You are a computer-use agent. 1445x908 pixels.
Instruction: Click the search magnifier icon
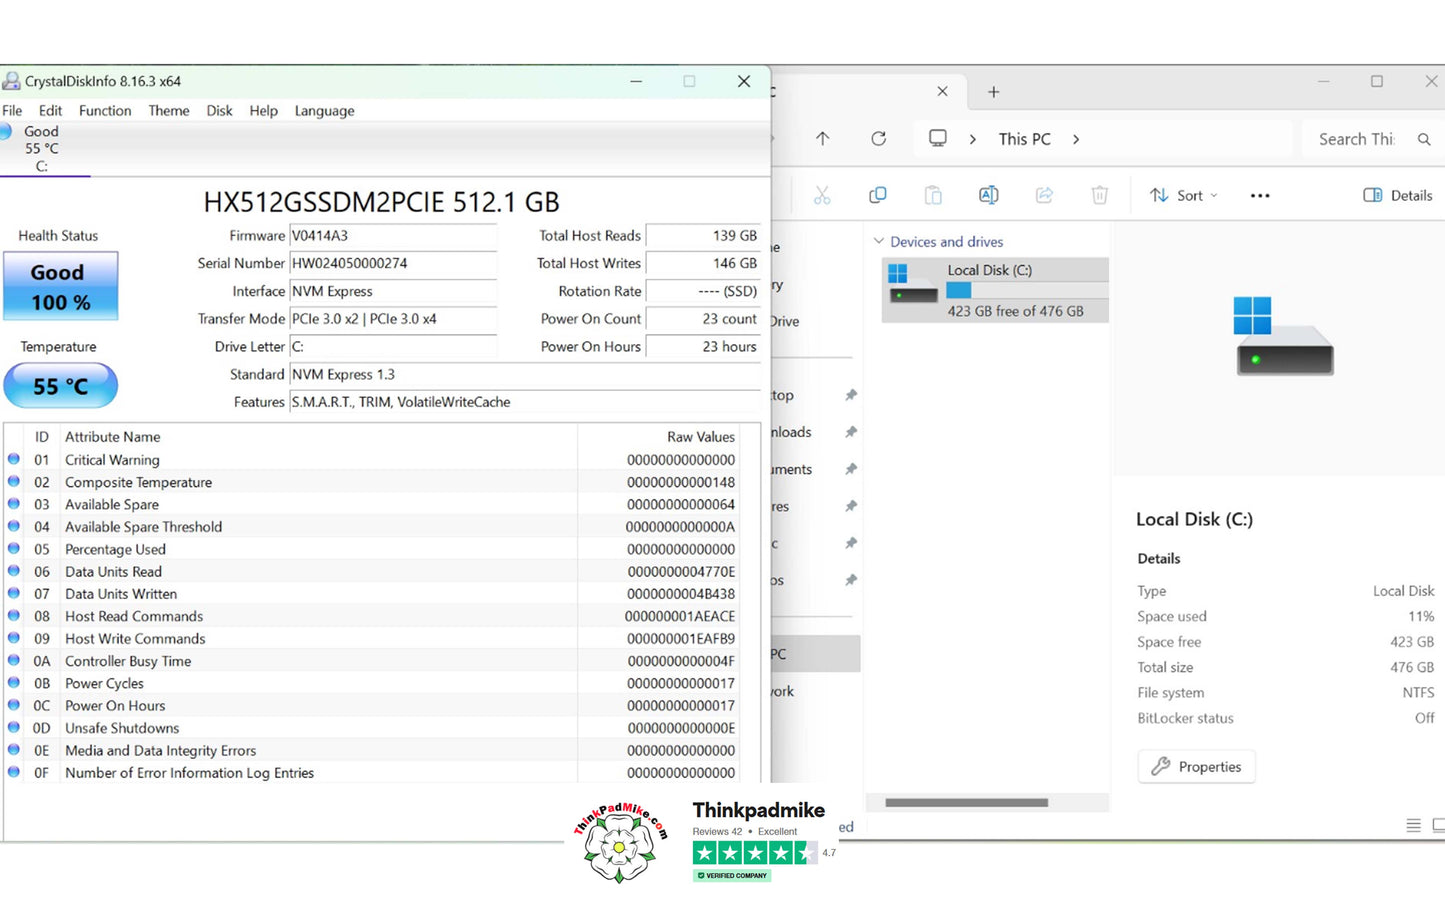[x=1424, y=139]
